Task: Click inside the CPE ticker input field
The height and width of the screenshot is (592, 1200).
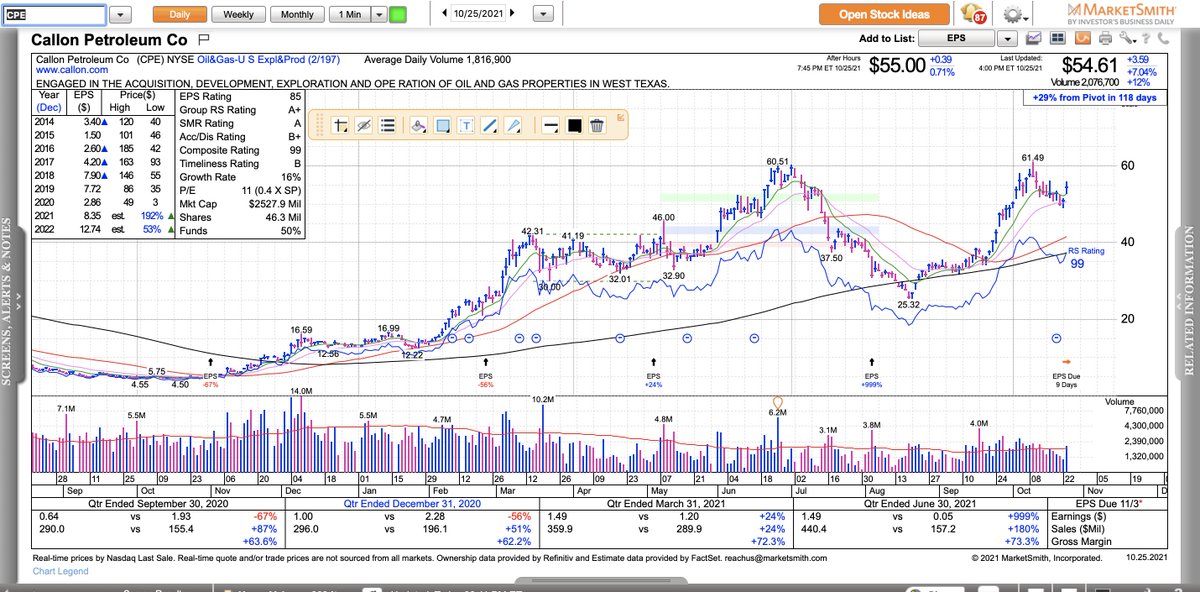Action: pos(55,14)
